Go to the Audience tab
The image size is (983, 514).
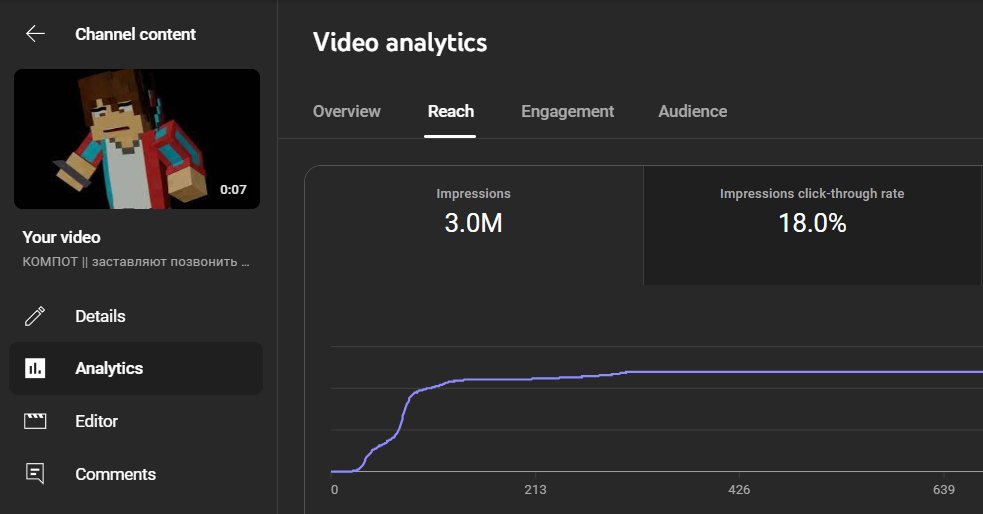pos(693,111)
